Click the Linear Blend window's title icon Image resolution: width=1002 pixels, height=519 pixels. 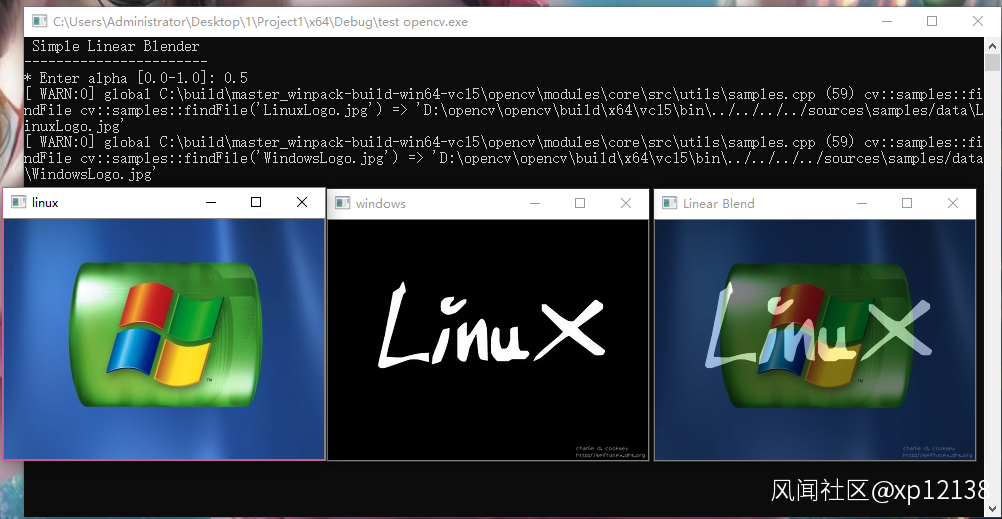click(x=669, y=203)
